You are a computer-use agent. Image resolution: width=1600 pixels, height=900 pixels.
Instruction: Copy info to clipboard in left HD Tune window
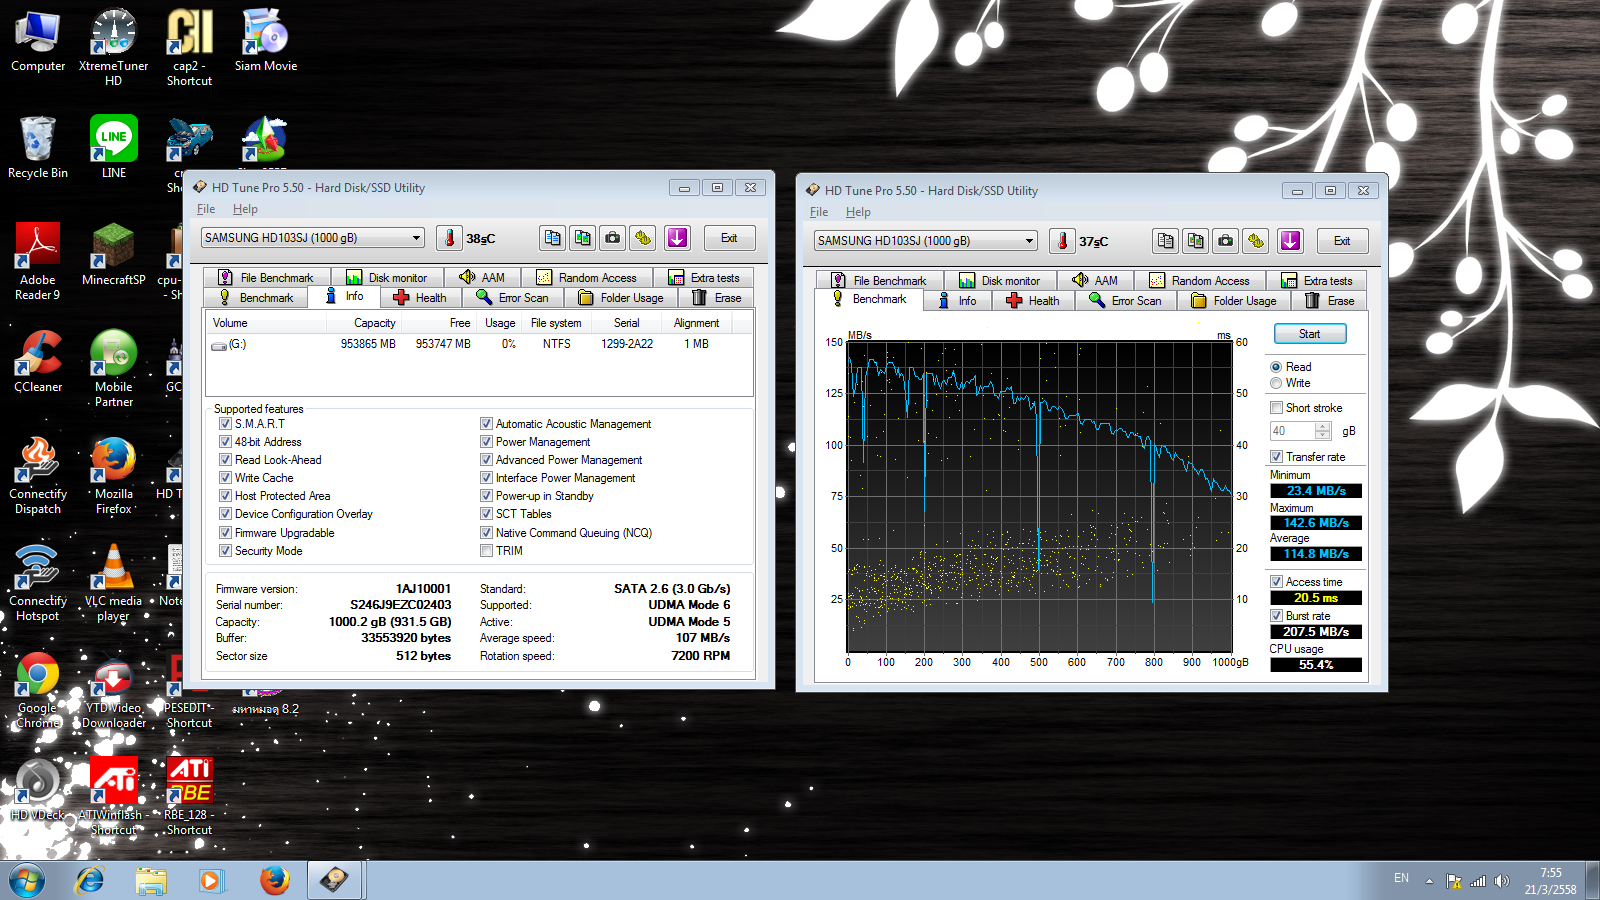pos(552,238)
